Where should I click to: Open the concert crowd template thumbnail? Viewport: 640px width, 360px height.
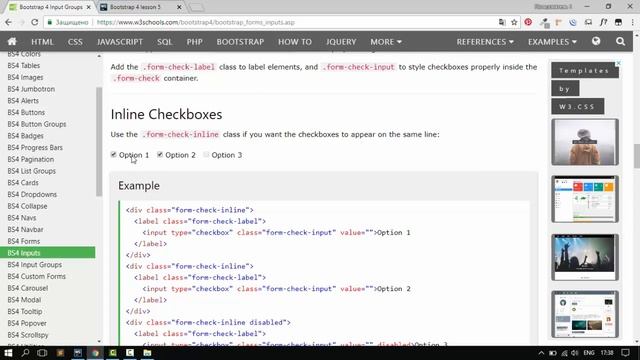tap(585, 257)
